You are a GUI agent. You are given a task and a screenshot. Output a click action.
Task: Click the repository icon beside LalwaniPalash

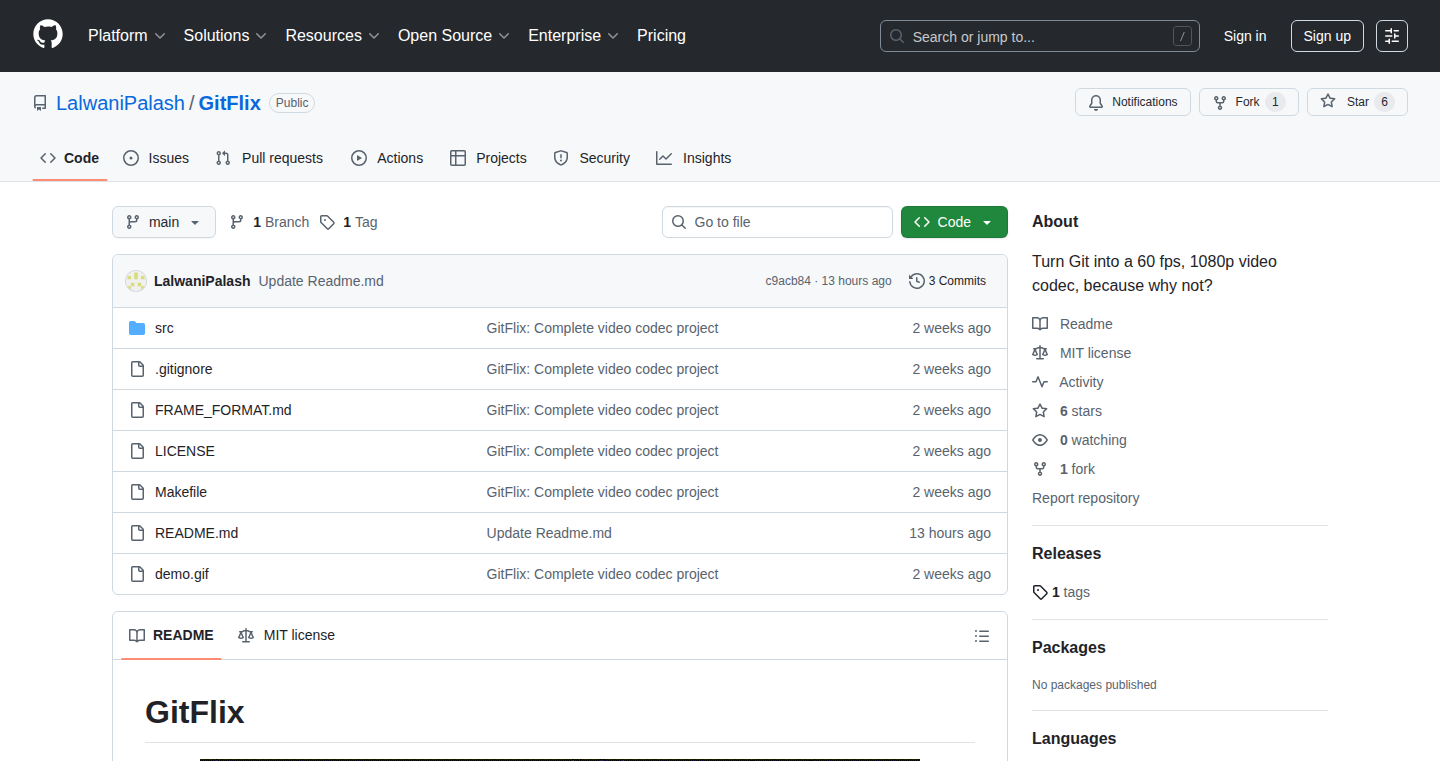point(40,103)
